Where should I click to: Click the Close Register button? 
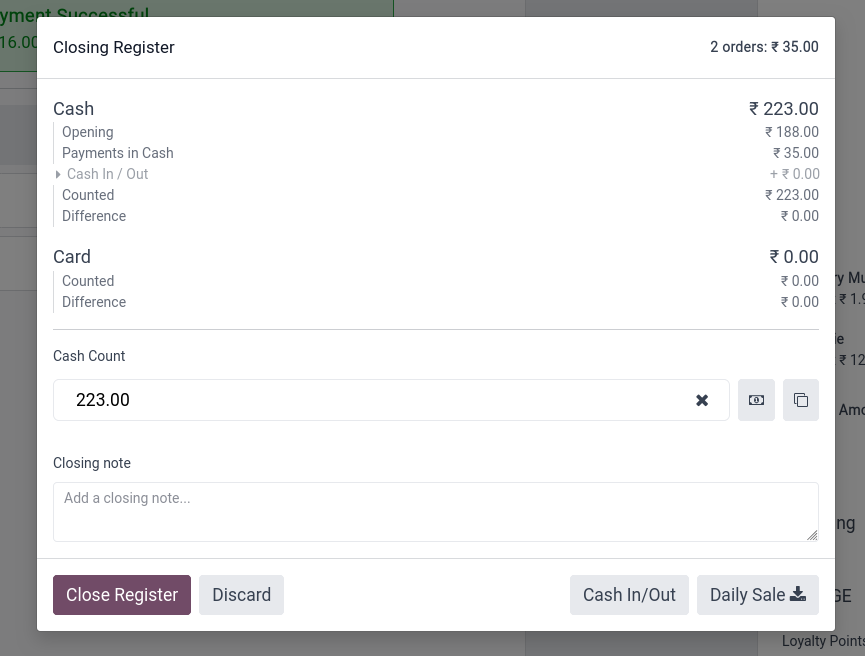tap(122, 595)
